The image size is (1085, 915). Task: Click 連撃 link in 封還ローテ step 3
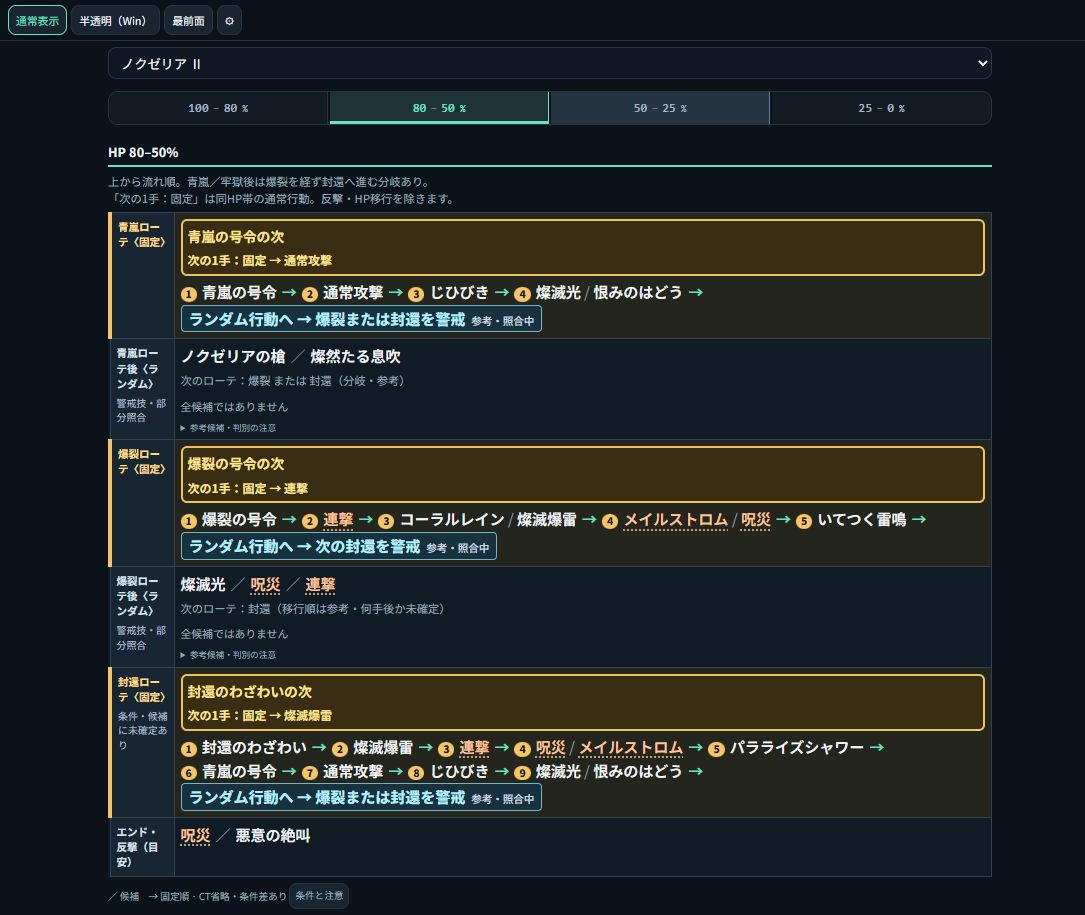[x=474, y=748]
